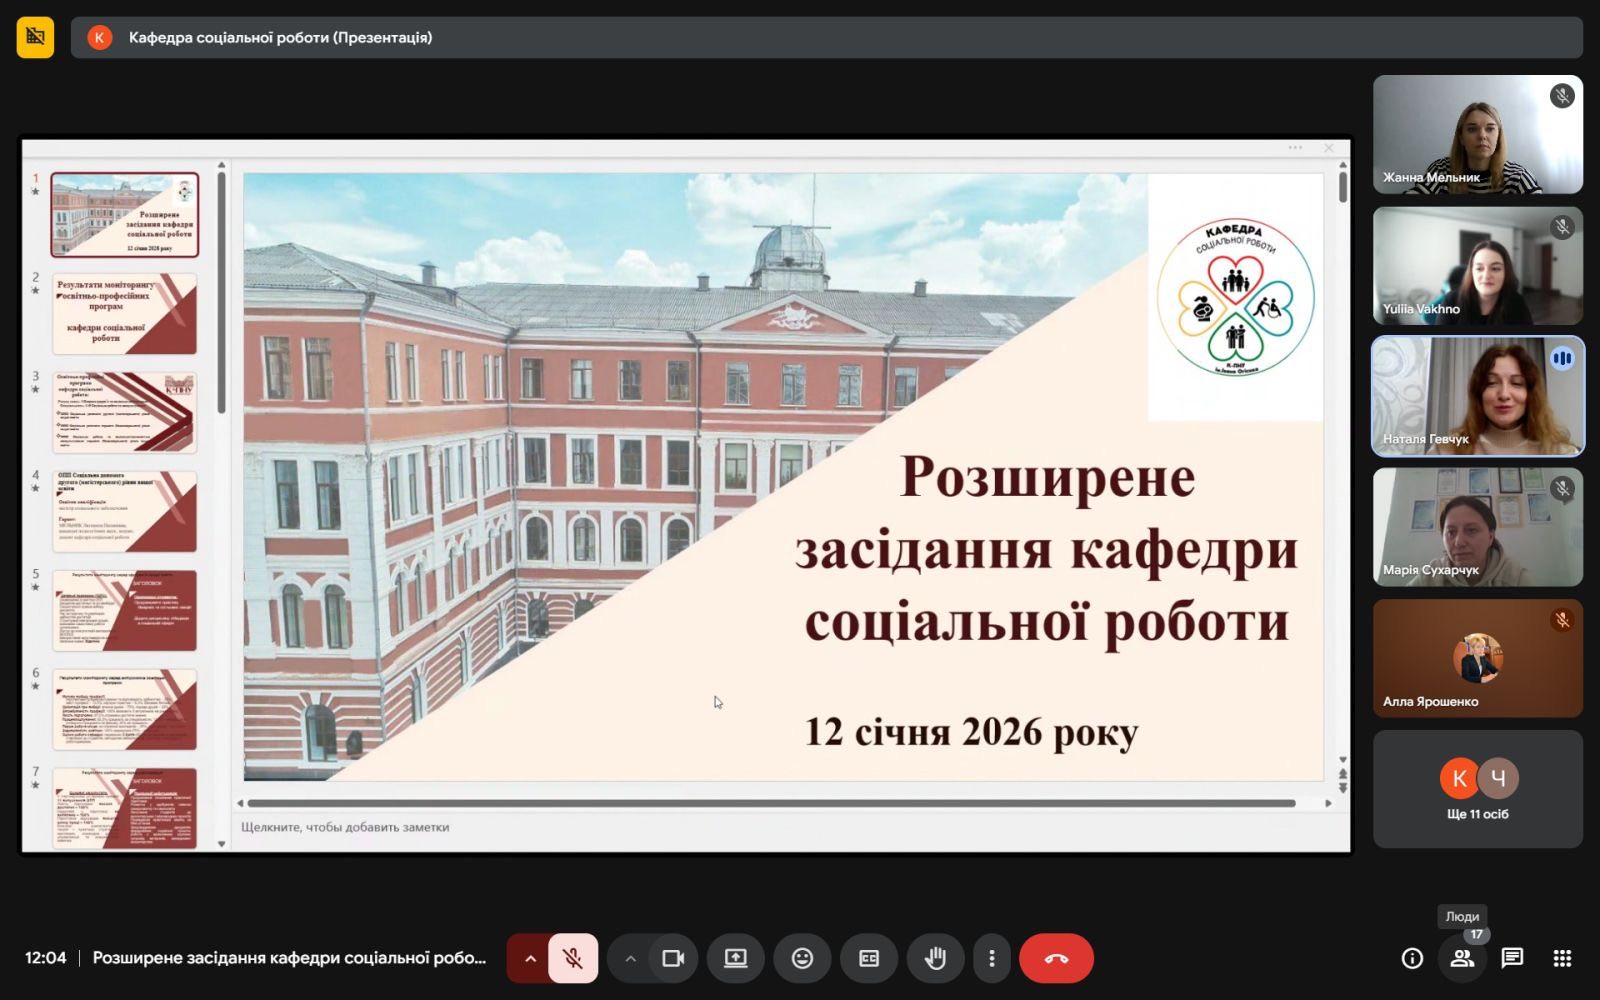Raise your hand in the meeting

click(935, 958)
